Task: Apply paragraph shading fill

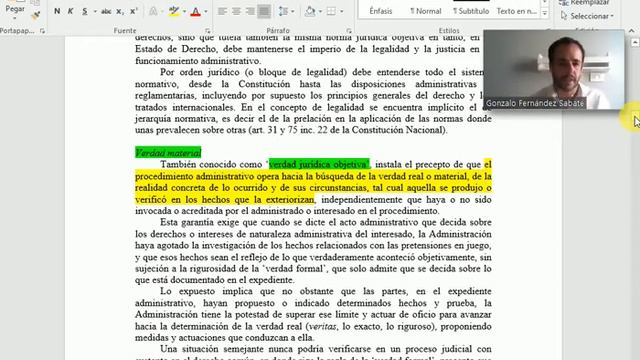Action: [310, 11]
